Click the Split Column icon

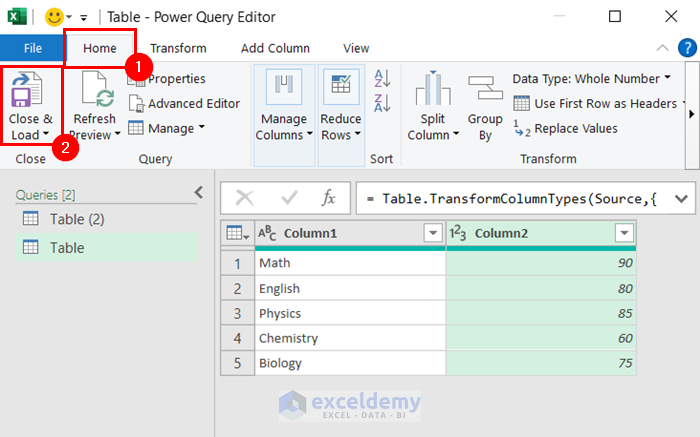coord(433,88)
